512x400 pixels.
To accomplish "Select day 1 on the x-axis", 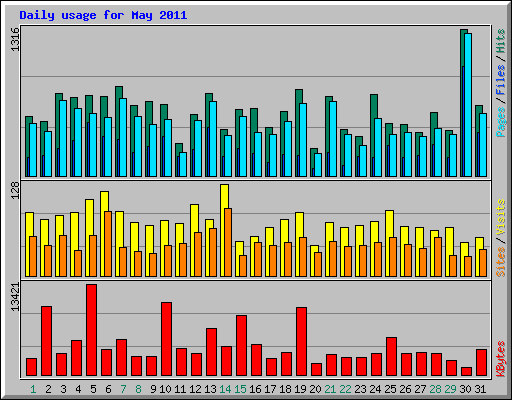I will 33,389.
